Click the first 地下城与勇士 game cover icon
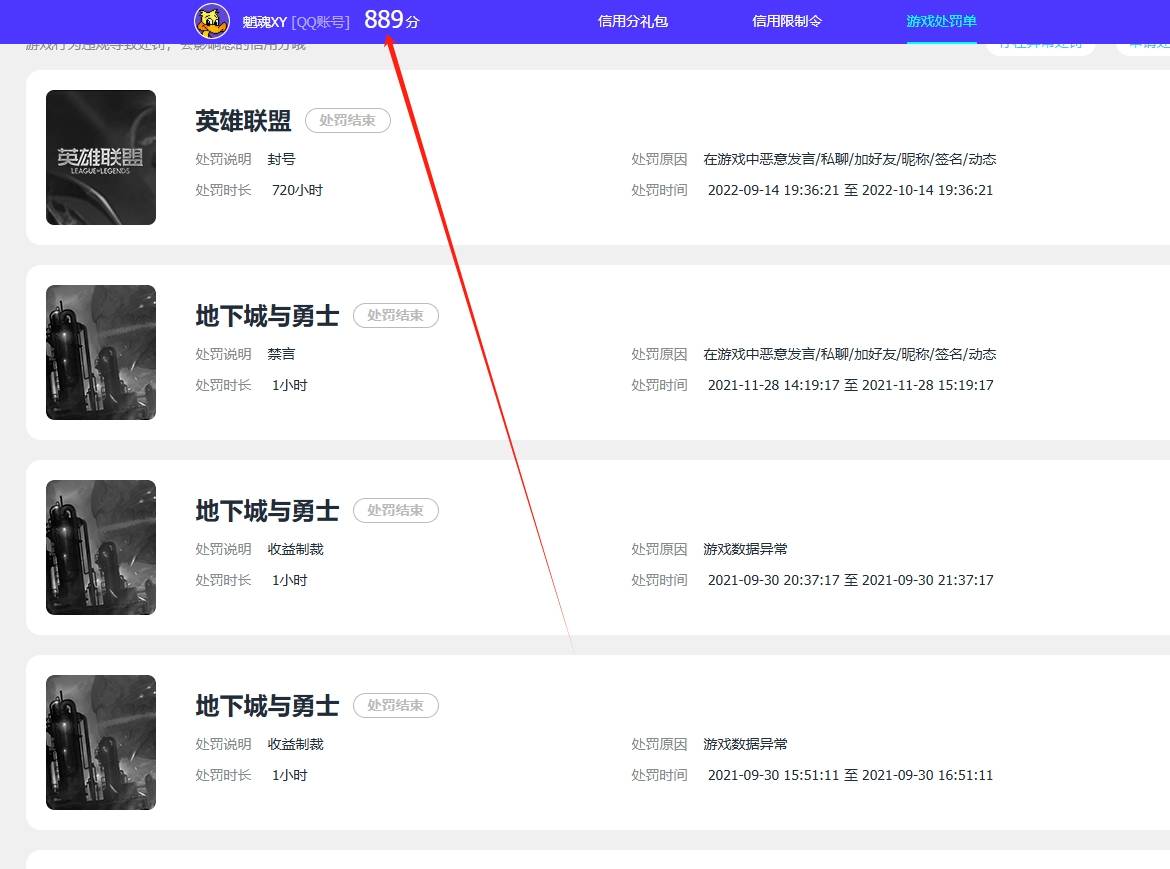 coord(100,351)
